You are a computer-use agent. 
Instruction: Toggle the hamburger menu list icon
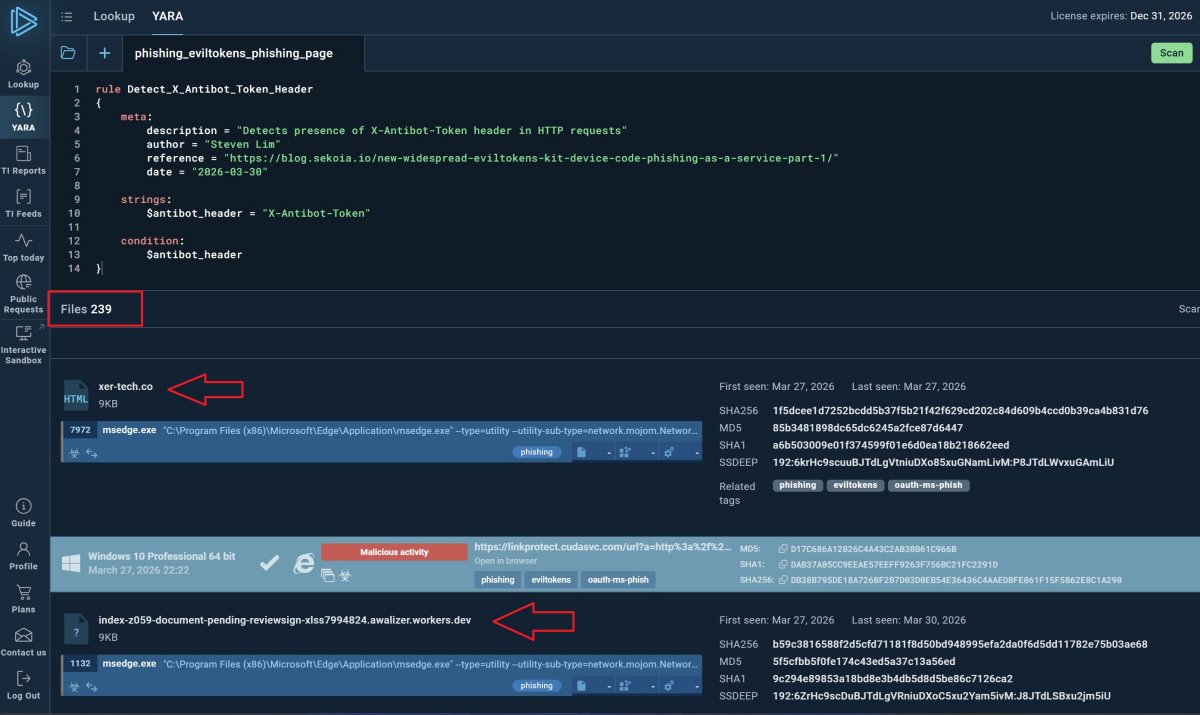click(x=67, y=17)
